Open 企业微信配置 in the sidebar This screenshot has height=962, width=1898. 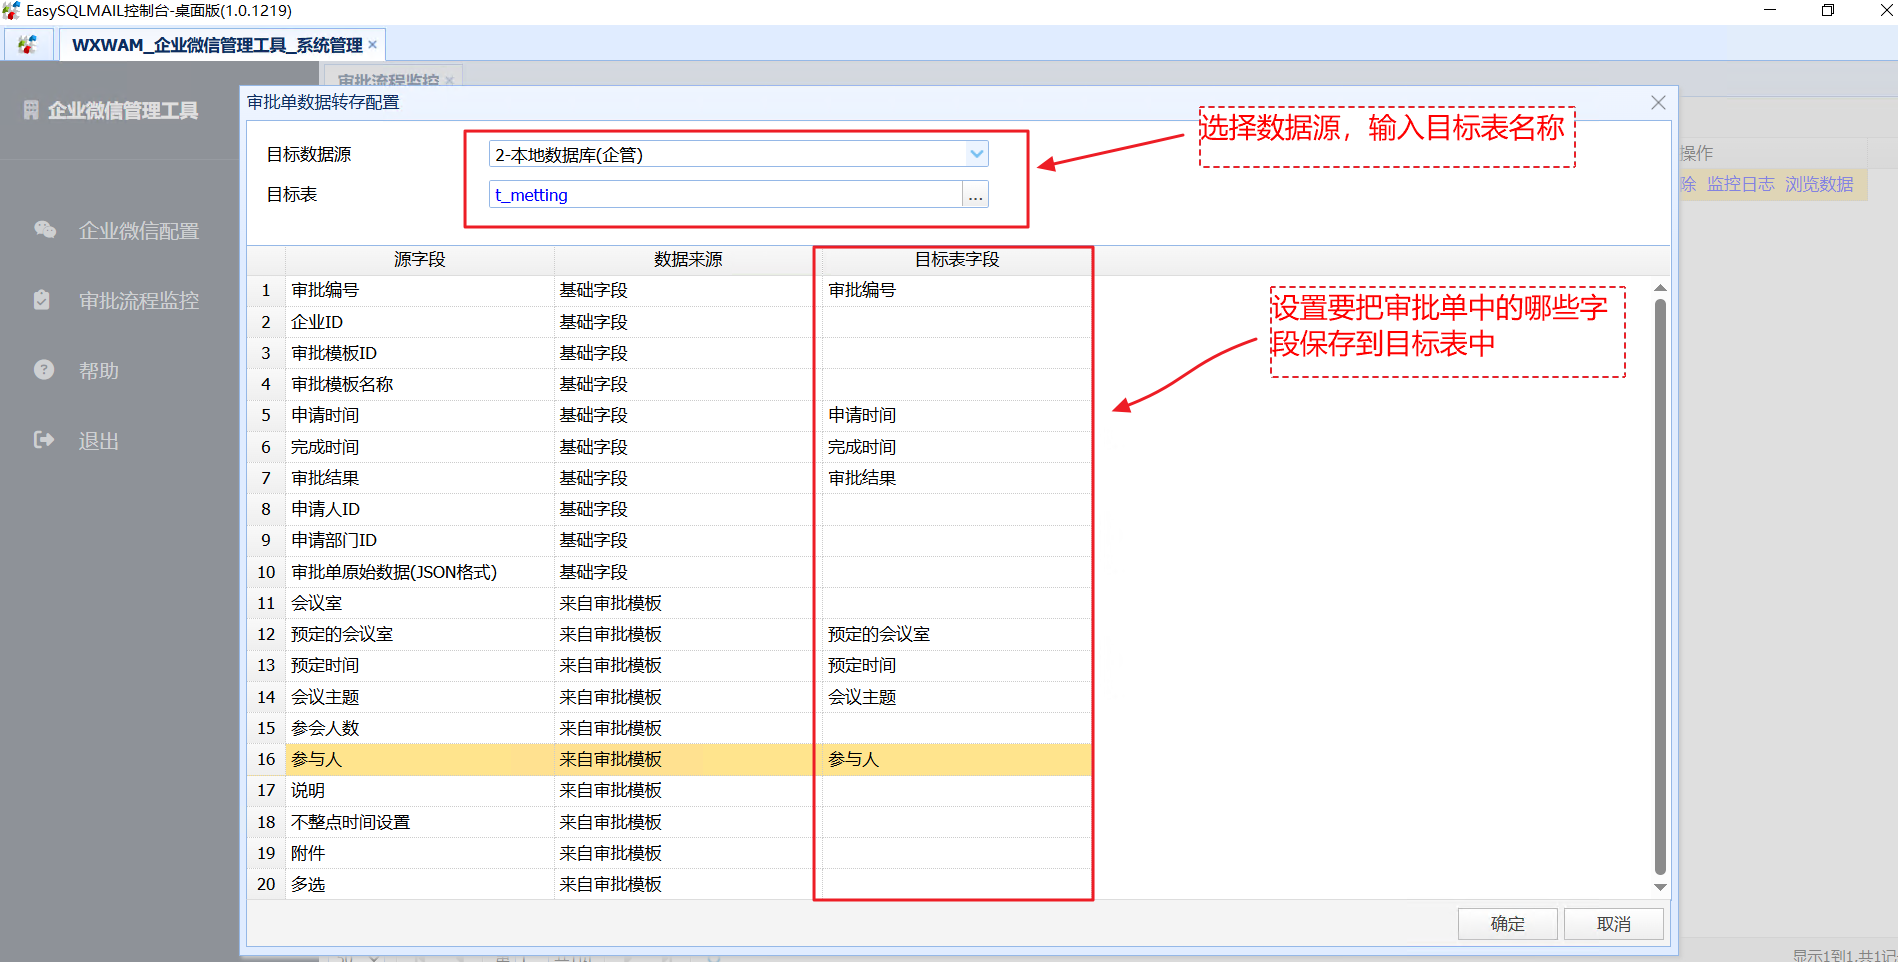pyautogui.click(x=138, y=231)
